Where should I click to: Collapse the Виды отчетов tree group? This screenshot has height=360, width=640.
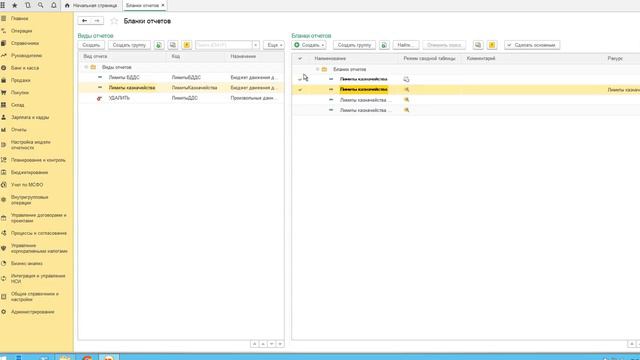click(x=86, y=67)
